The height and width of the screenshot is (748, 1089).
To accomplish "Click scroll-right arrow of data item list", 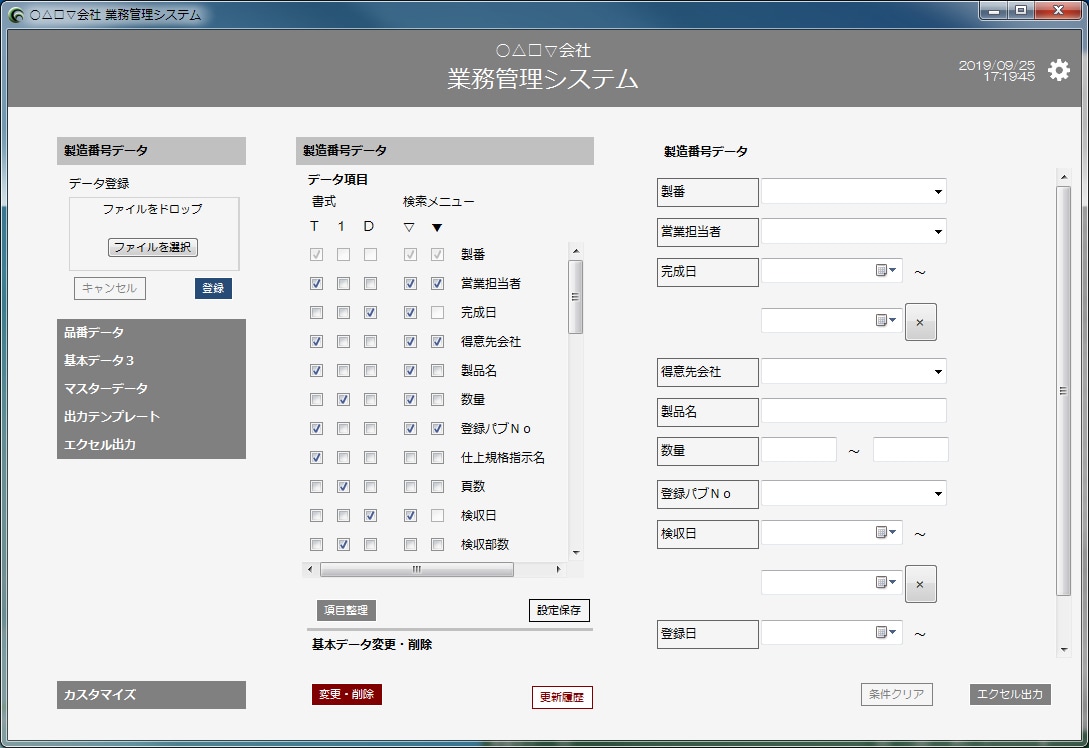I will click(x=558, y=570).
